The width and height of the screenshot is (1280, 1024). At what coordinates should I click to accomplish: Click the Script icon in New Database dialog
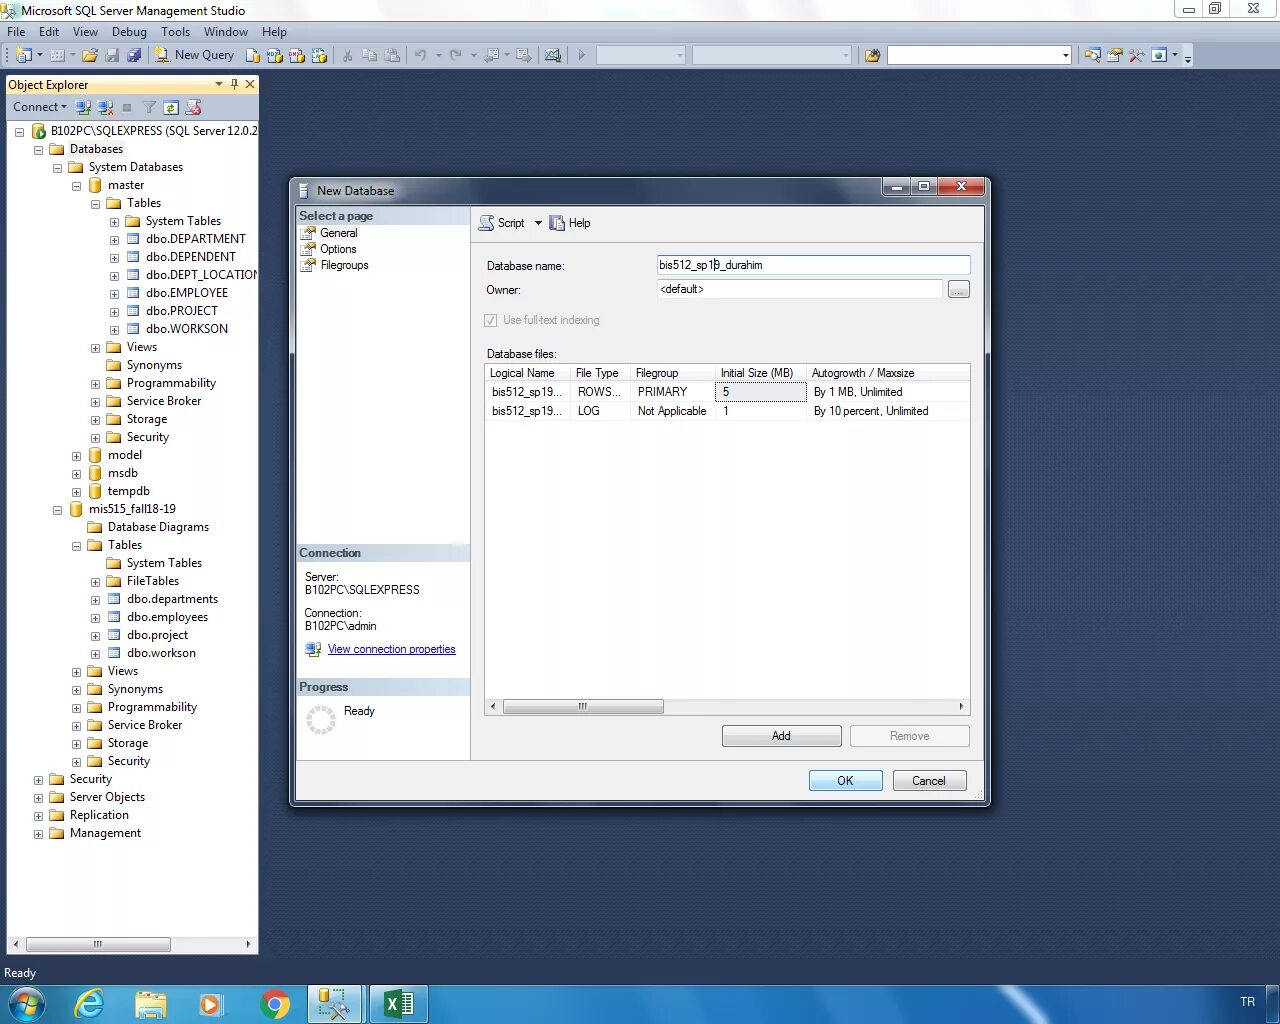[x=502, y=223]
